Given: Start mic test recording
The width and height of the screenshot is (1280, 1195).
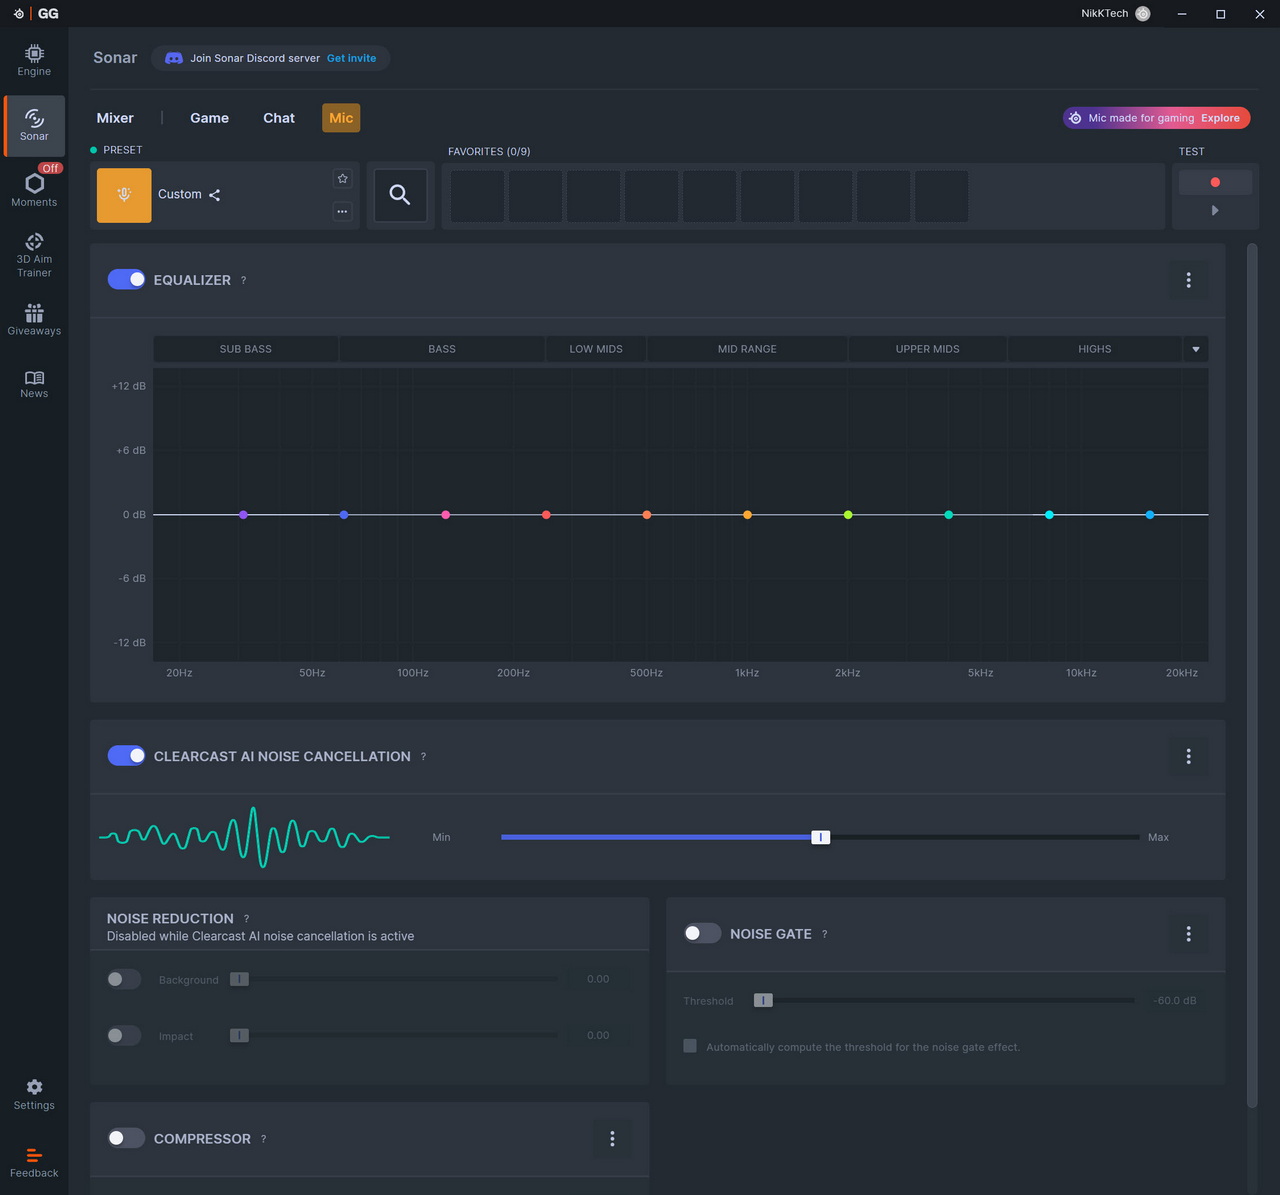Looking at the screenshot, I should pos(1215,183).
